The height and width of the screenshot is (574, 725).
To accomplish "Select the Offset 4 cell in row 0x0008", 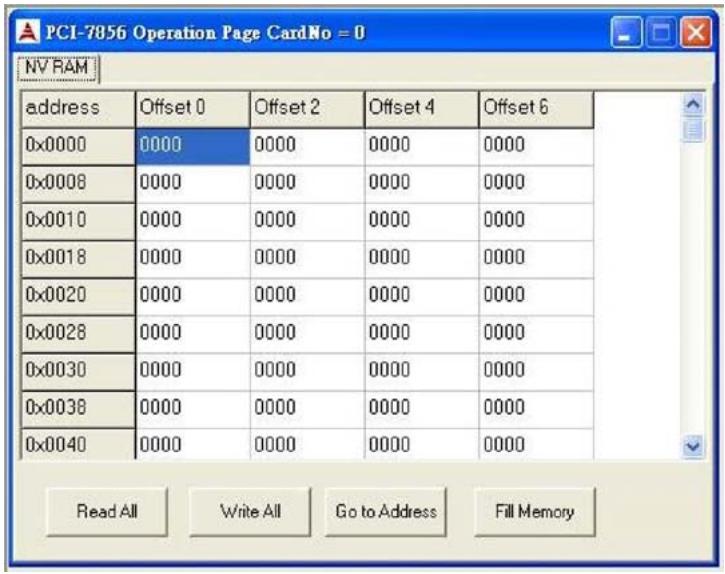I will (422, 184).
